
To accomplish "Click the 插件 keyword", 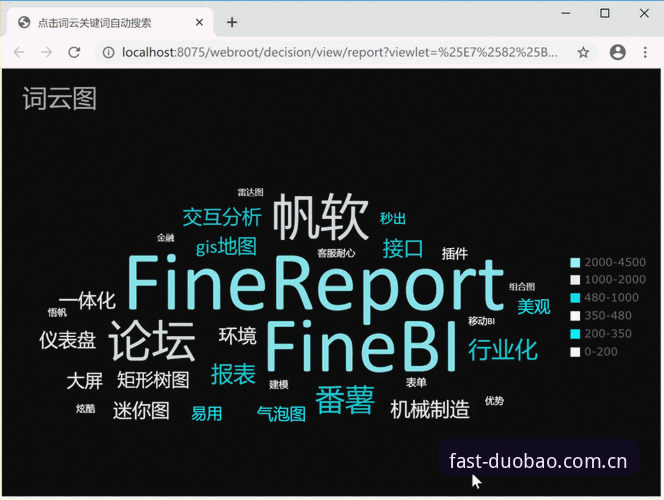I will click(455, 254).
